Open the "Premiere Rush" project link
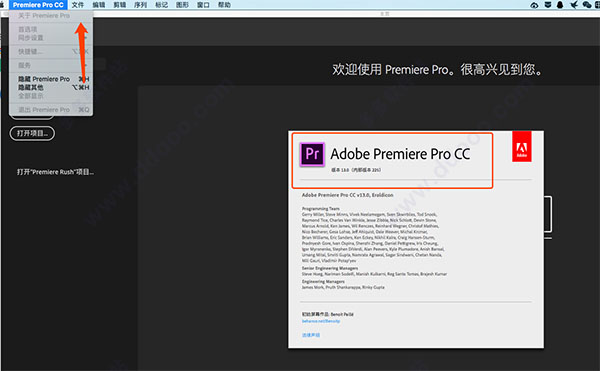This screenshot has width=600, height=371. point(55,172)
